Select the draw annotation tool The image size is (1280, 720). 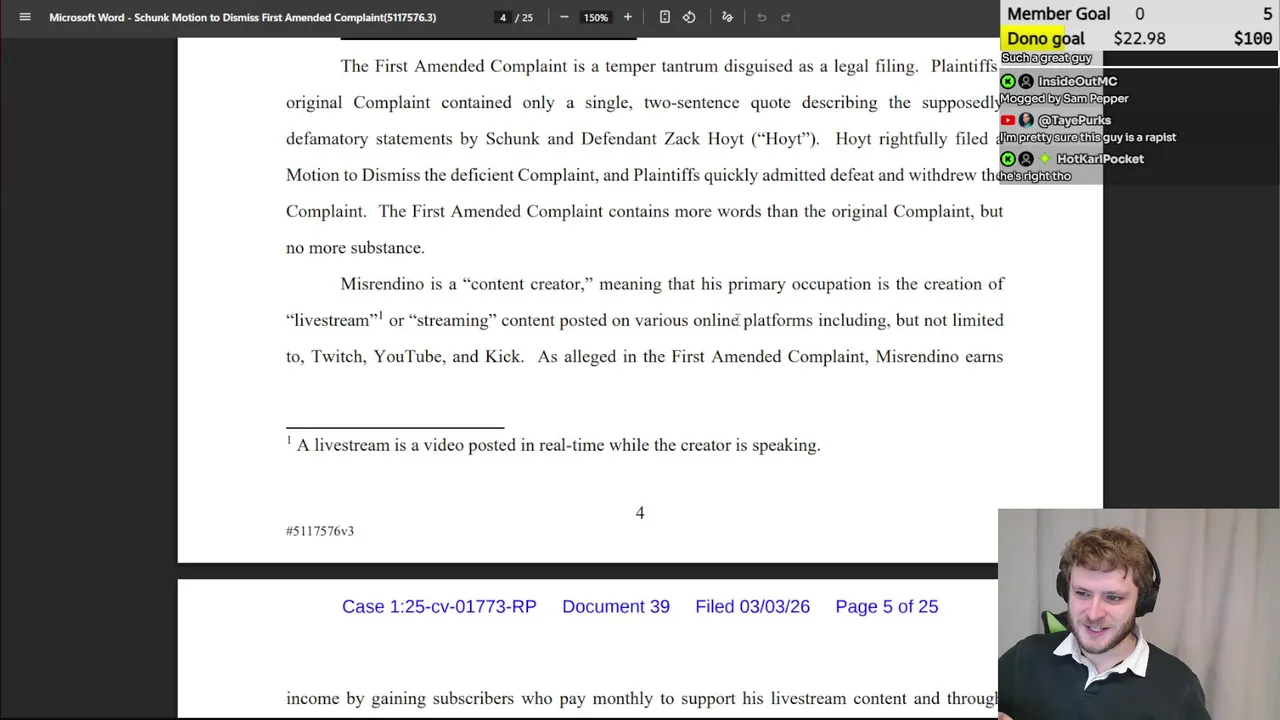coord(727,17)
